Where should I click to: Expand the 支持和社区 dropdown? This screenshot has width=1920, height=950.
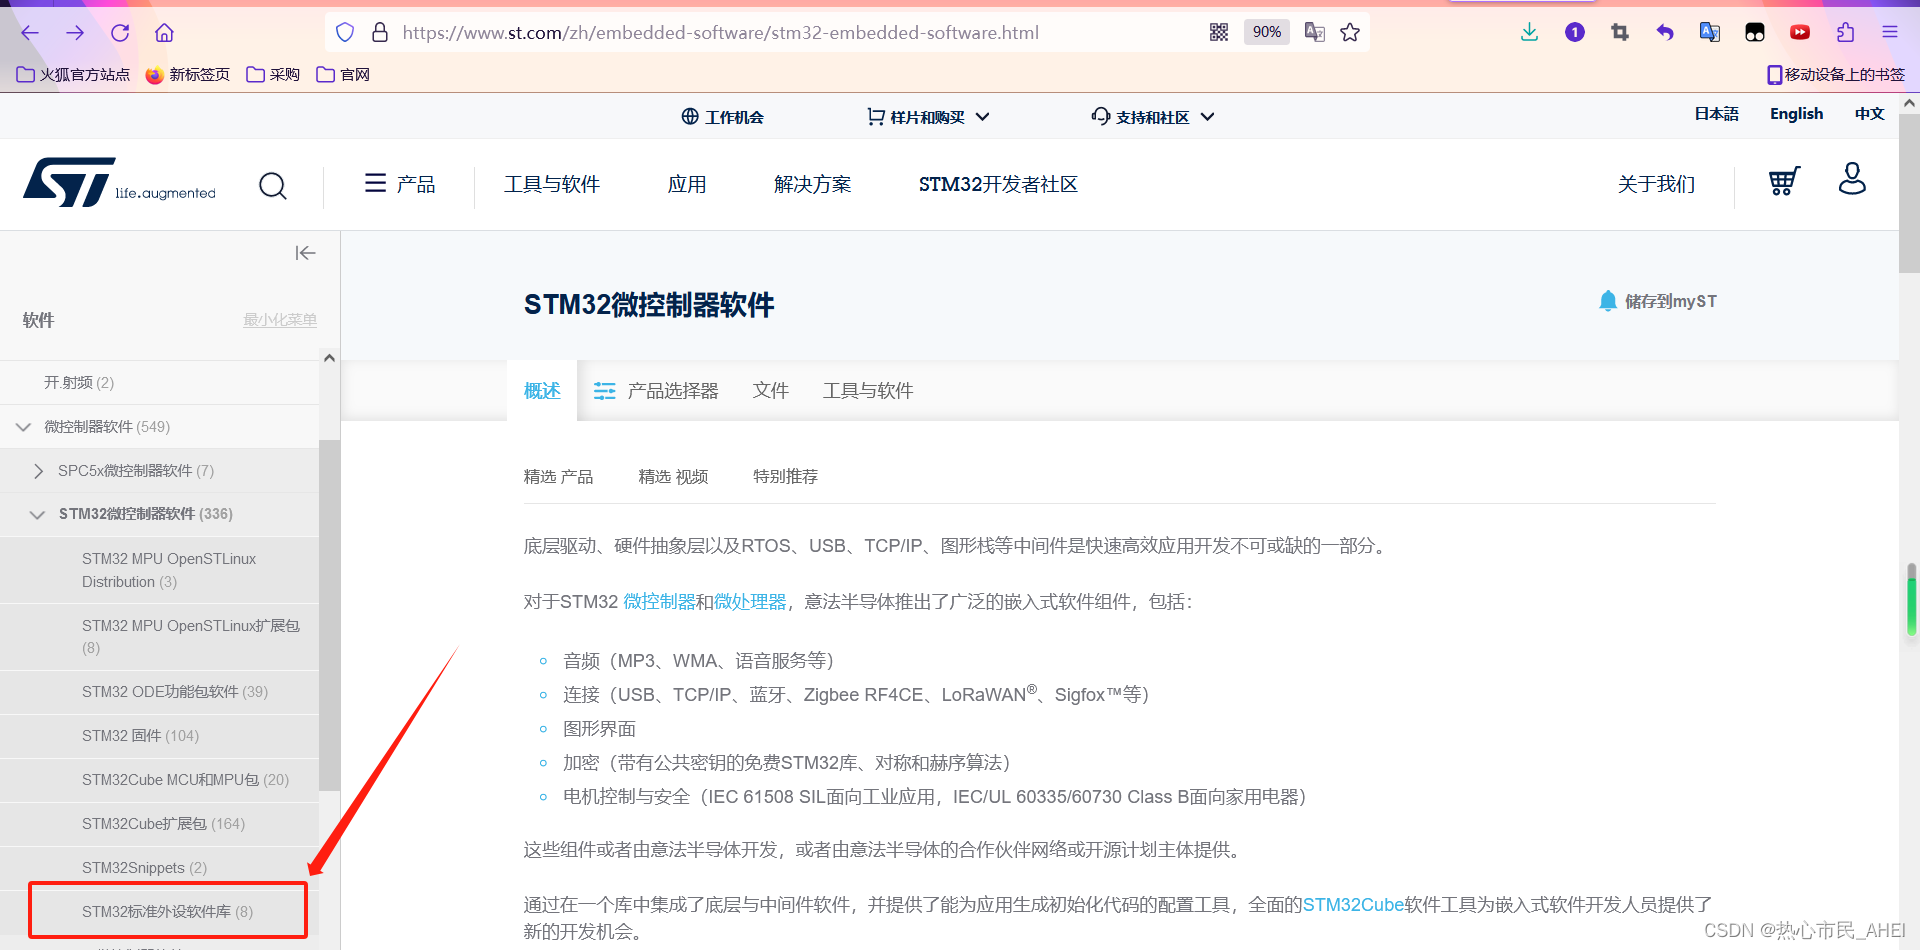[1153, 117]
